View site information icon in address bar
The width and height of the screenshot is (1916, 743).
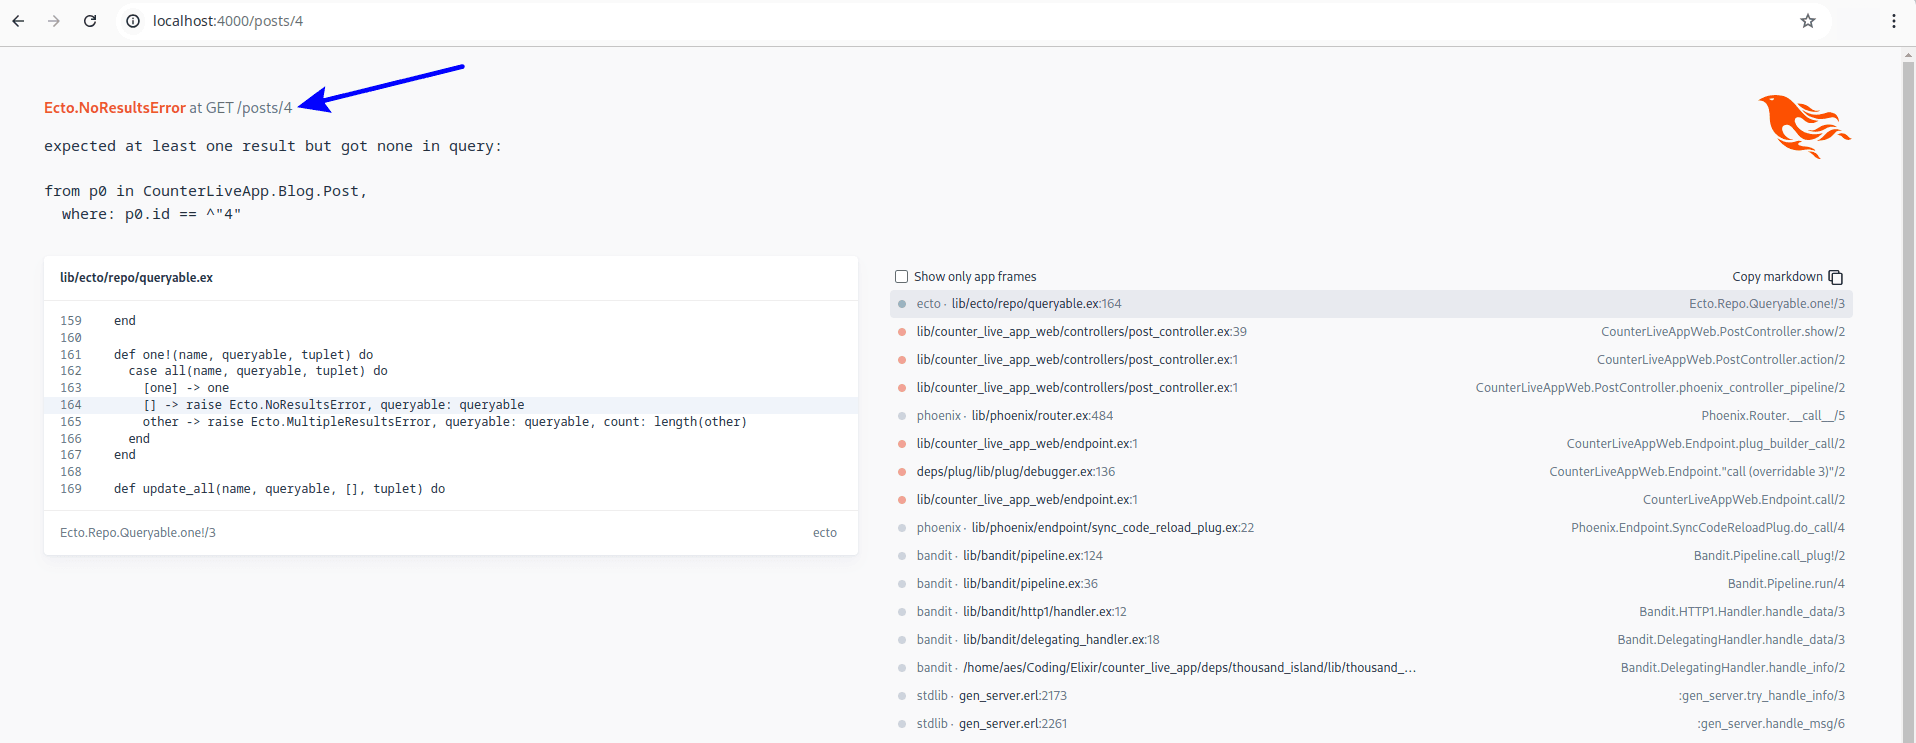click(x=133, y=21)
